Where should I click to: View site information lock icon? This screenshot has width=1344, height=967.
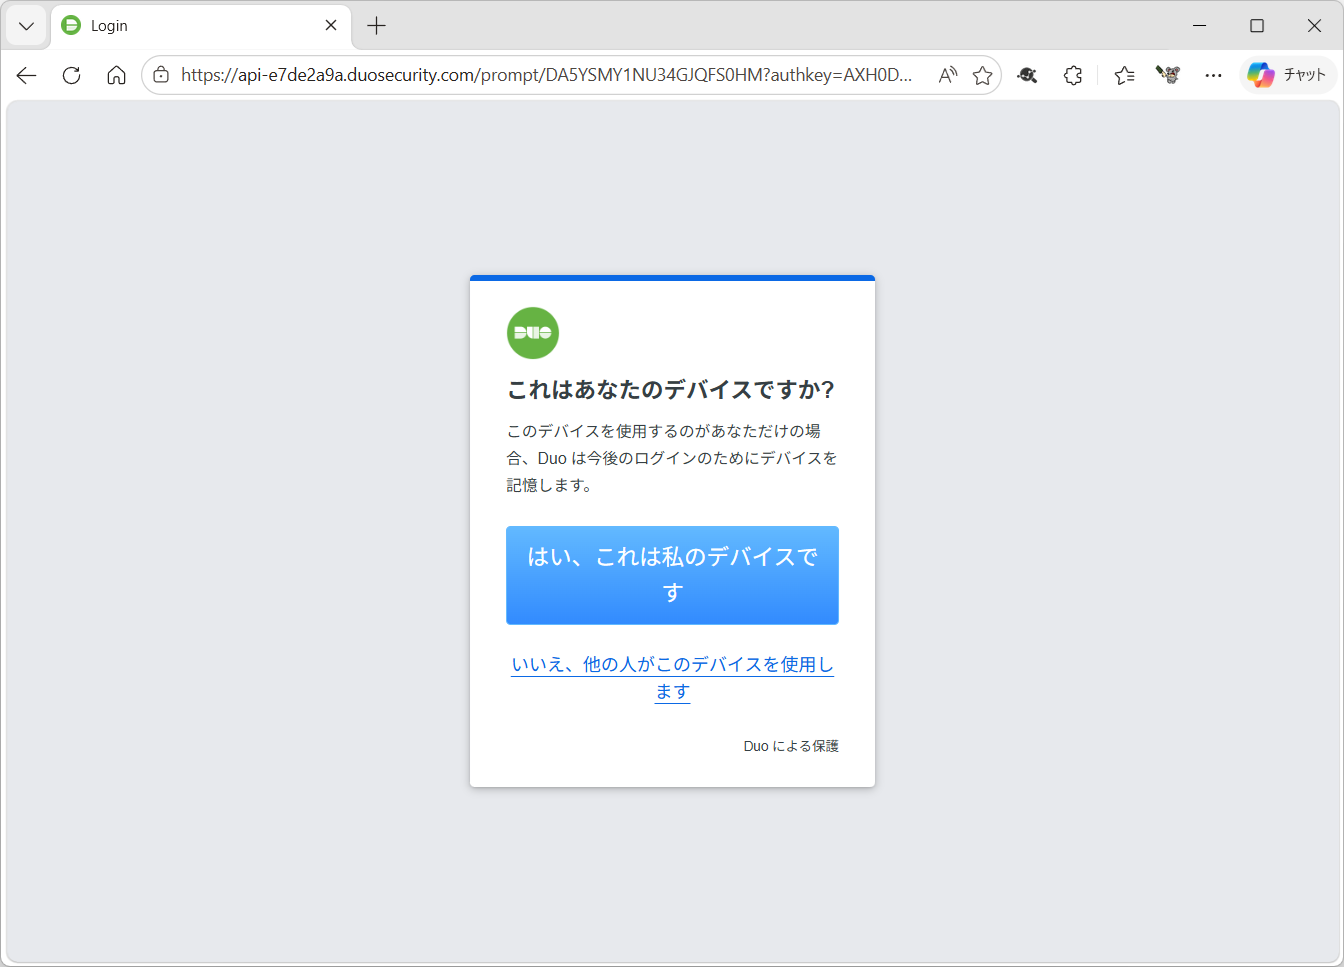[161, 75]
